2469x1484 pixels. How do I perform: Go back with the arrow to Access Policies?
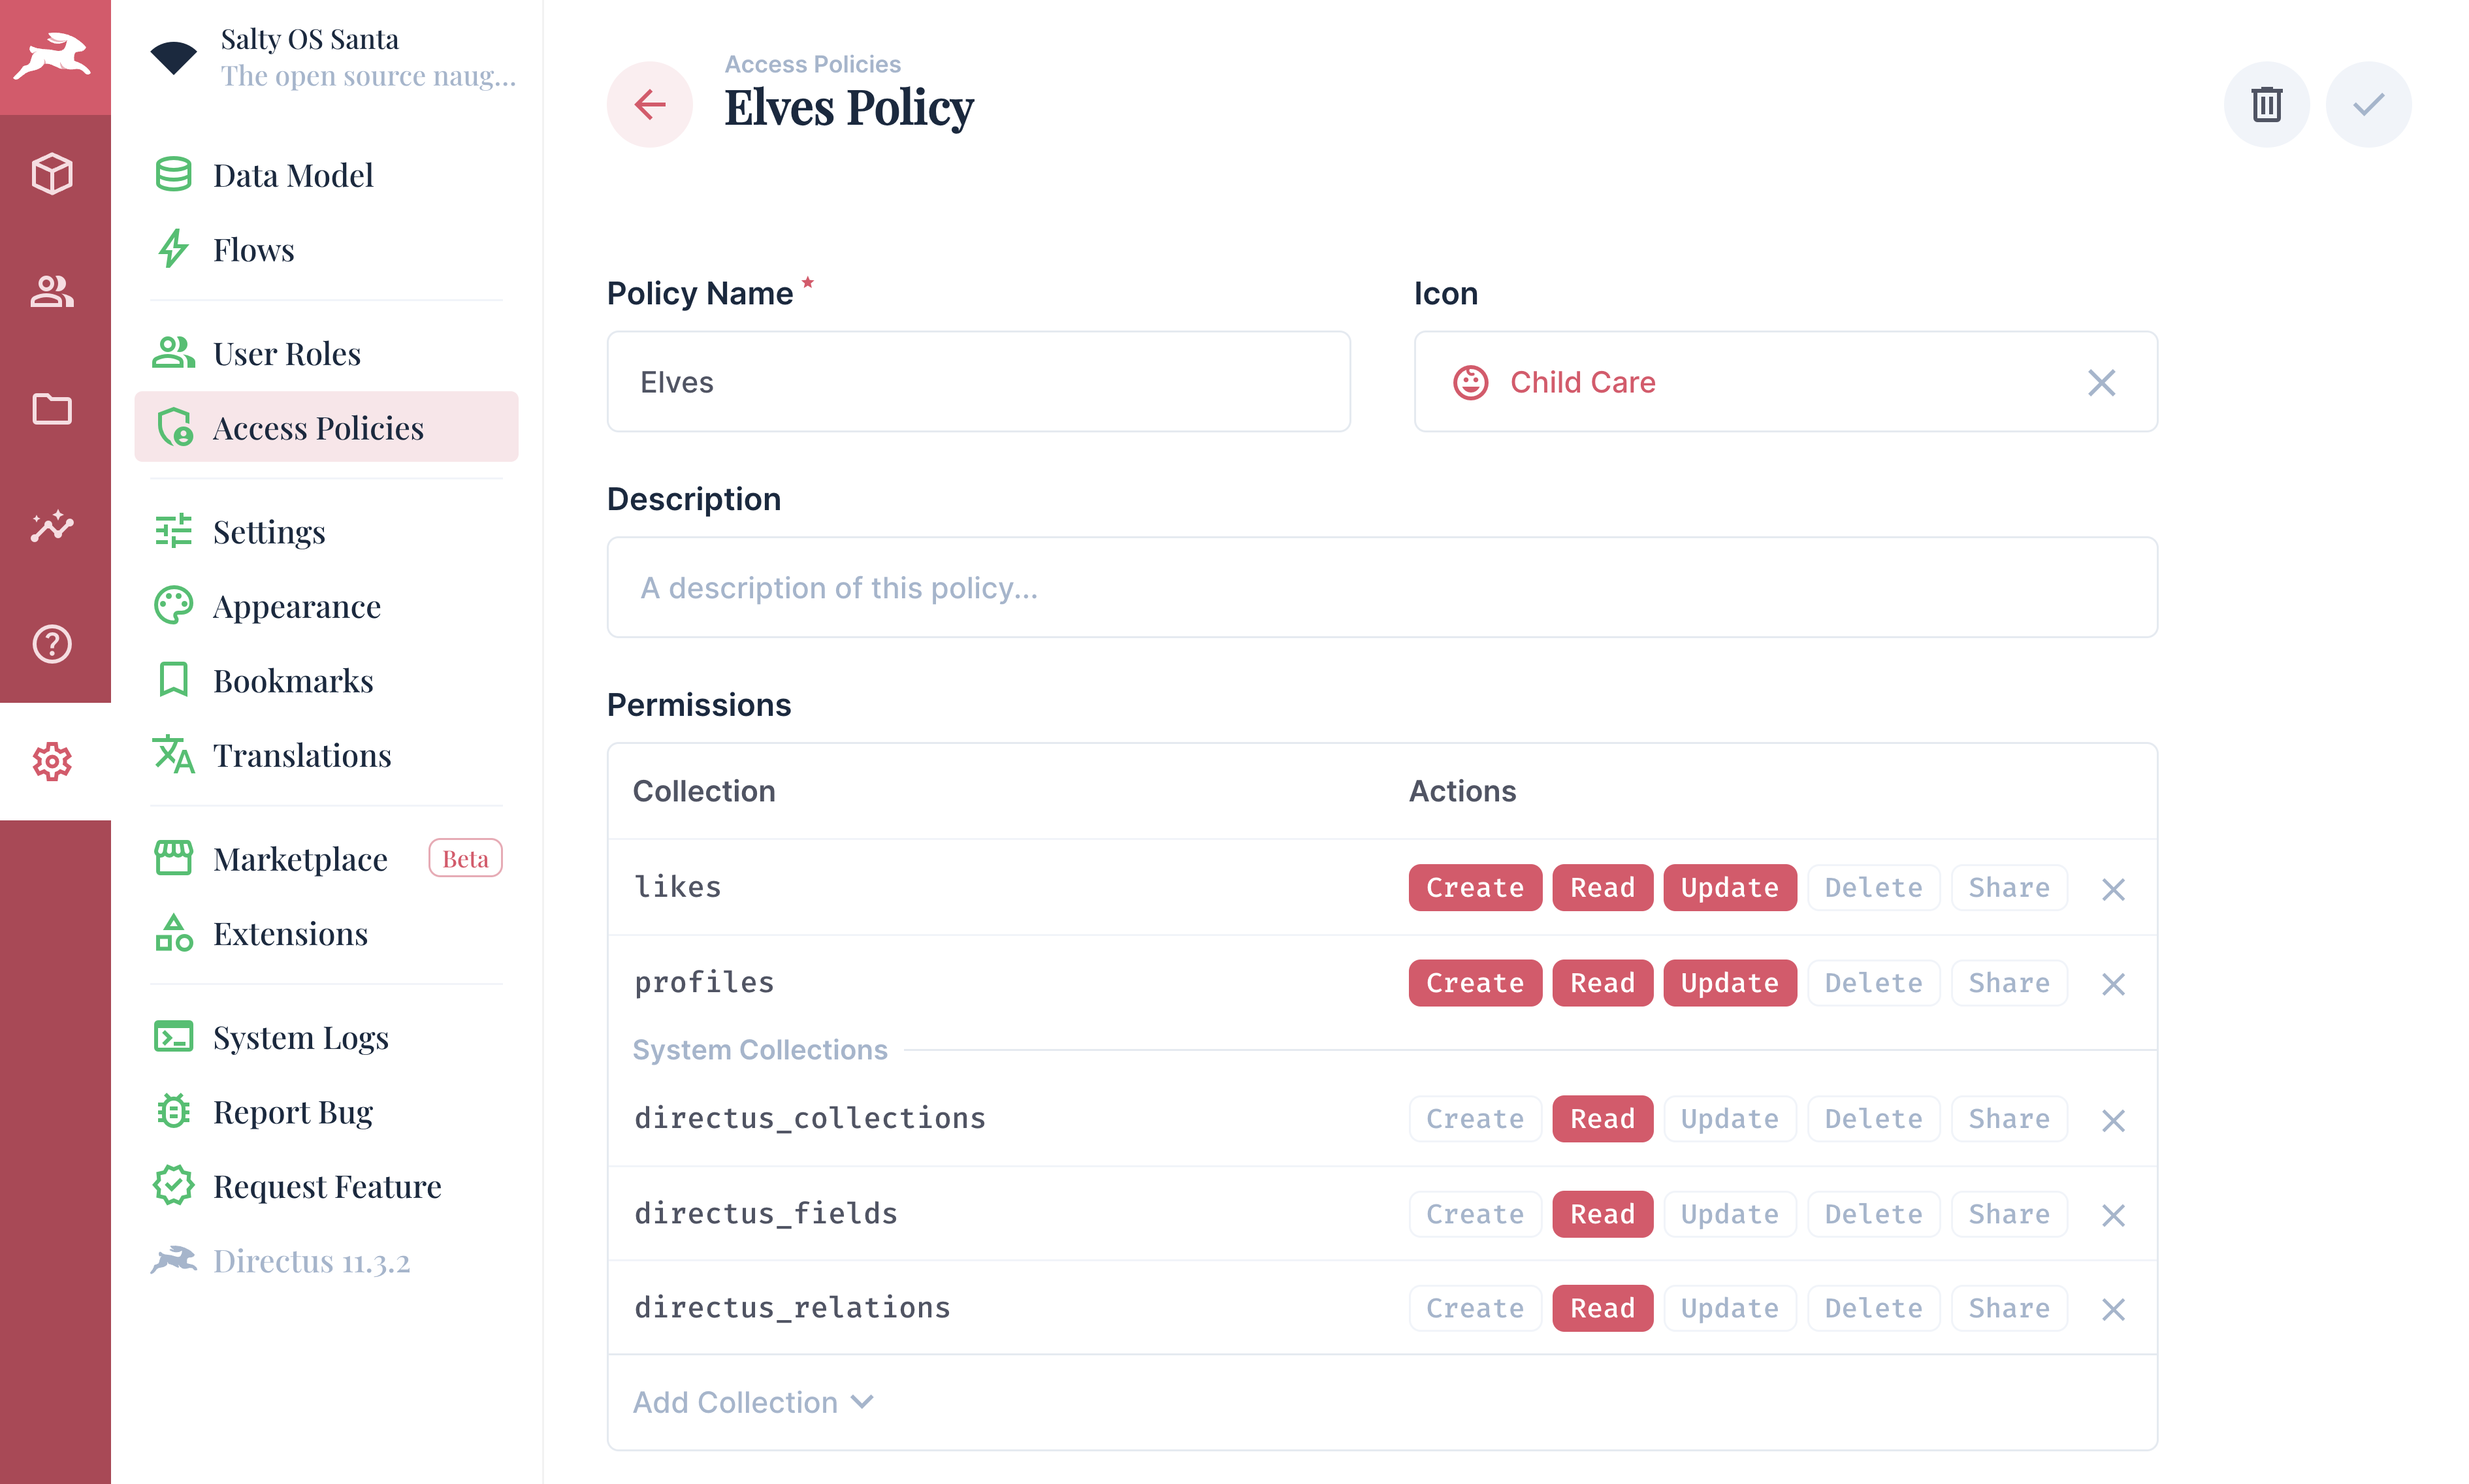pos(649,103)
